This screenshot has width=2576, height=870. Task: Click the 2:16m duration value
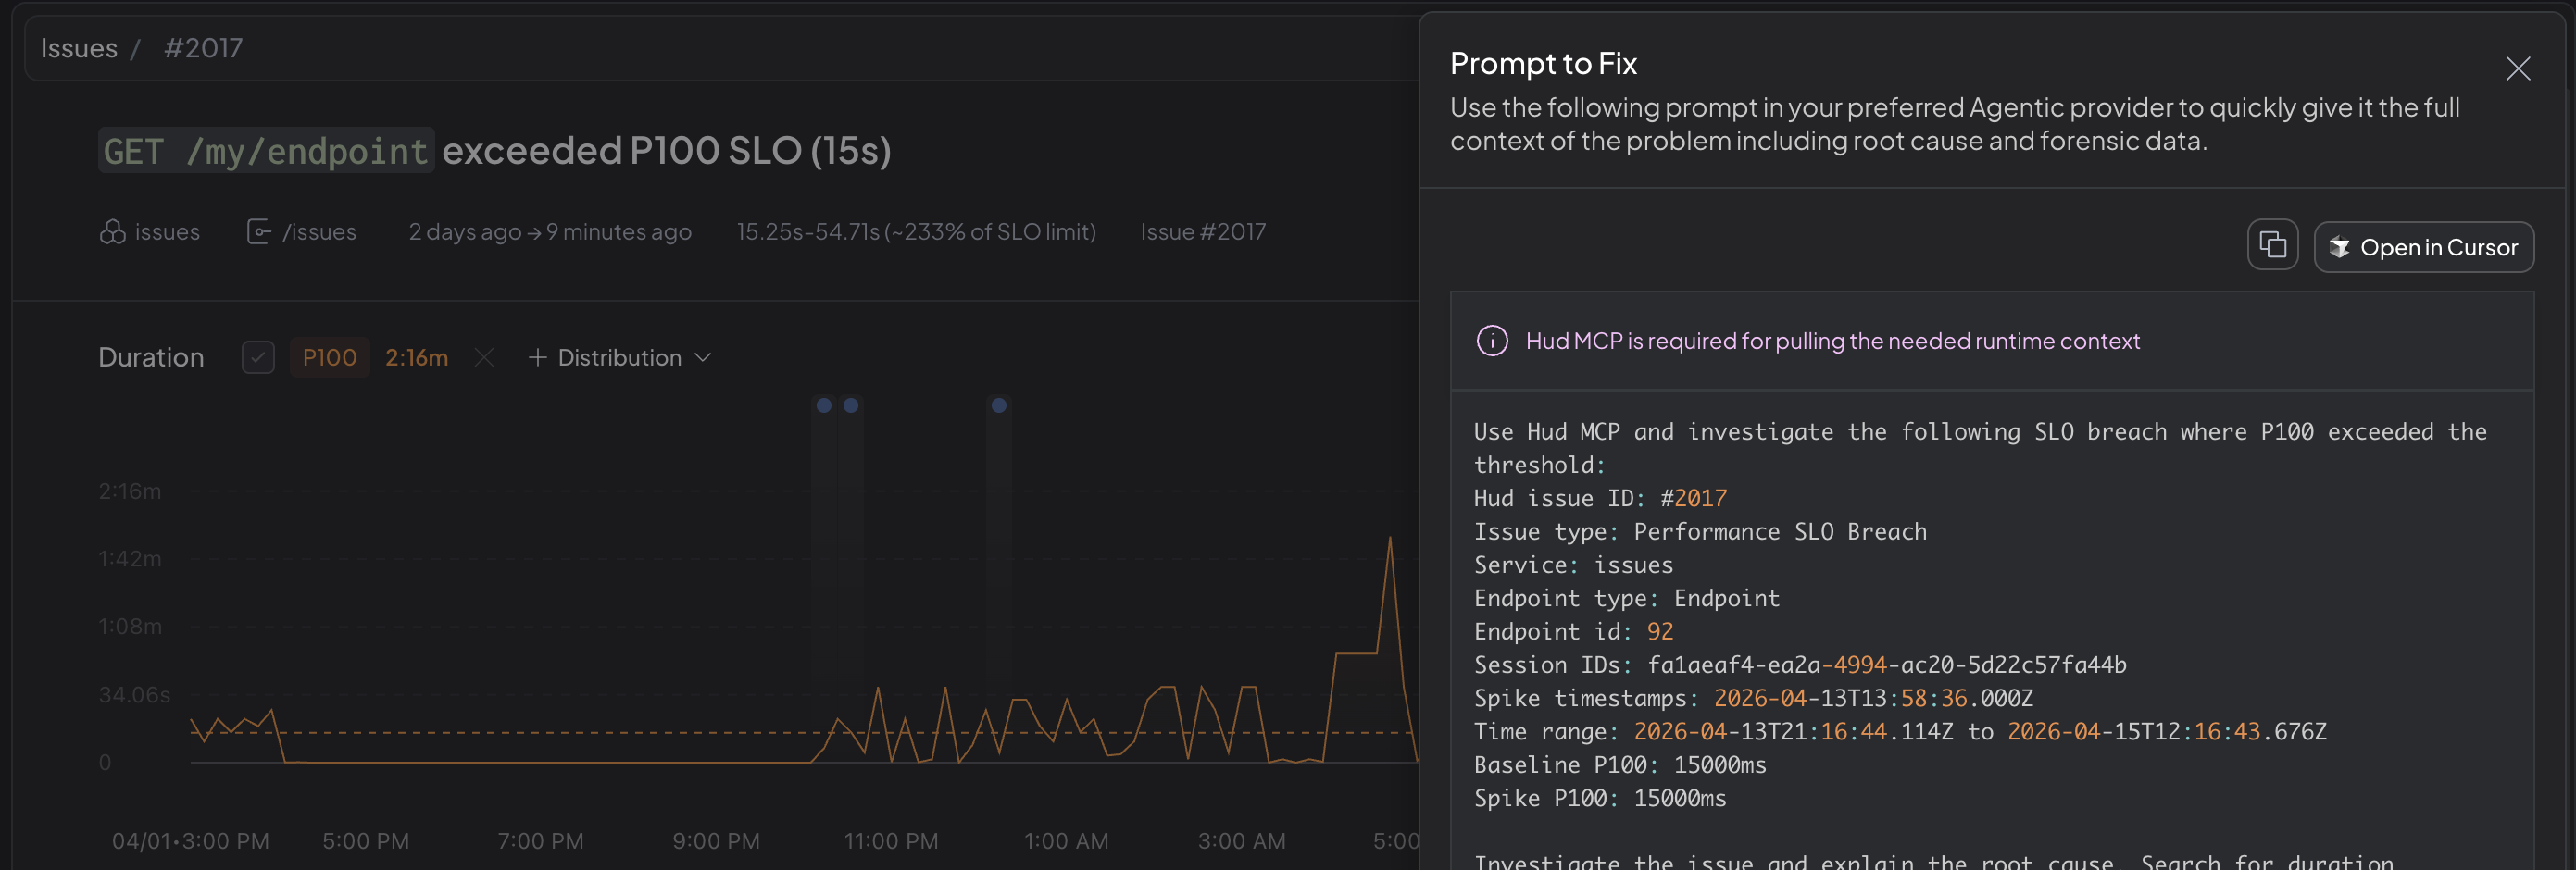(416, 357)
